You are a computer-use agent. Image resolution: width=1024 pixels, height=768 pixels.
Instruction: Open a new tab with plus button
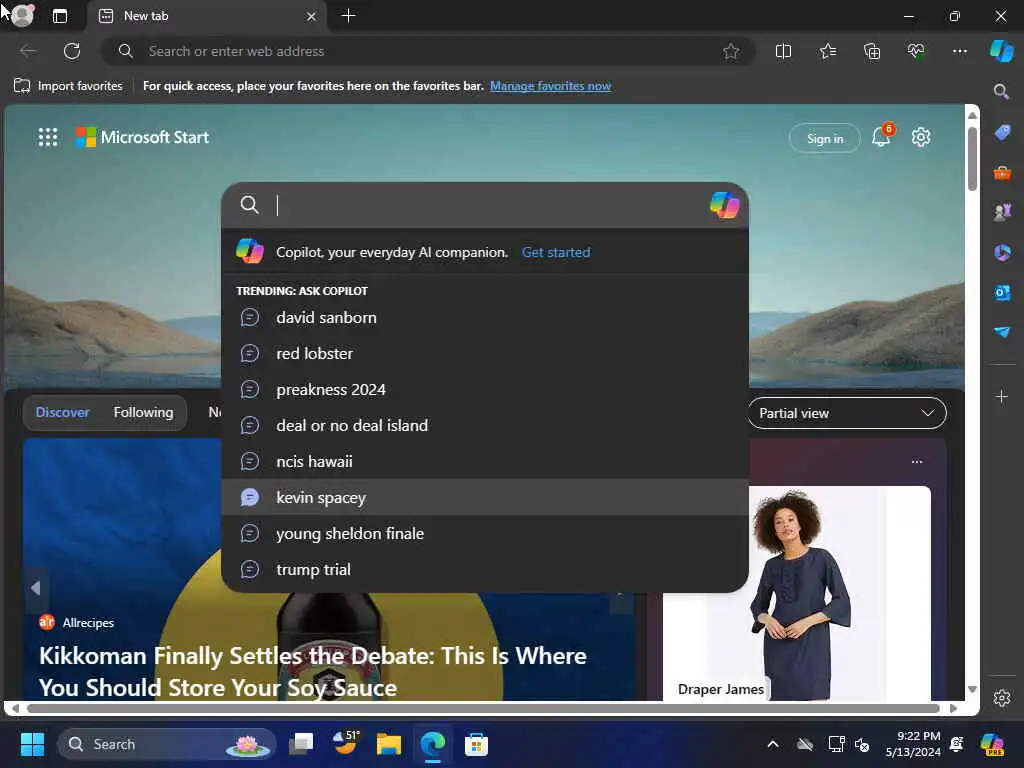[349, 16]
